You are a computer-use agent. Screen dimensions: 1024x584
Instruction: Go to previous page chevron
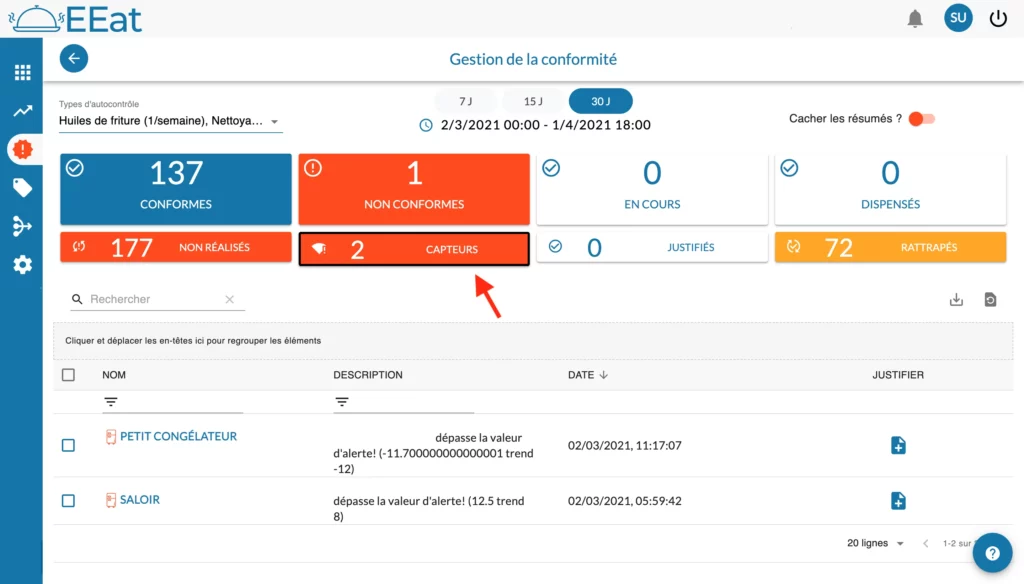click(x=925, y=543)
